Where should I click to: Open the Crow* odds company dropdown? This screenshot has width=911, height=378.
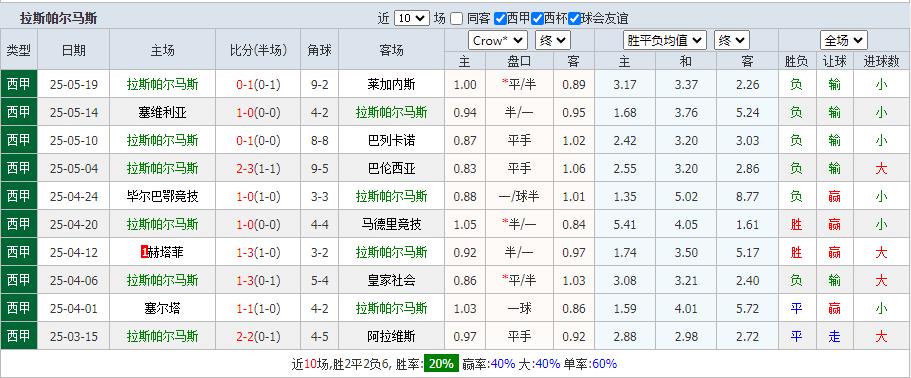point(498,41)
